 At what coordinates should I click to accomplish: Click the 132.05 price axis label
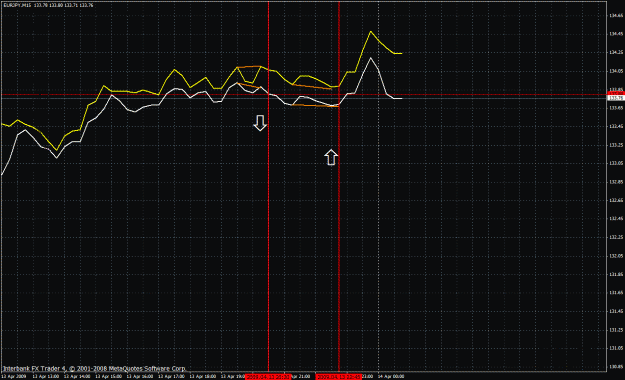[616, 256]
